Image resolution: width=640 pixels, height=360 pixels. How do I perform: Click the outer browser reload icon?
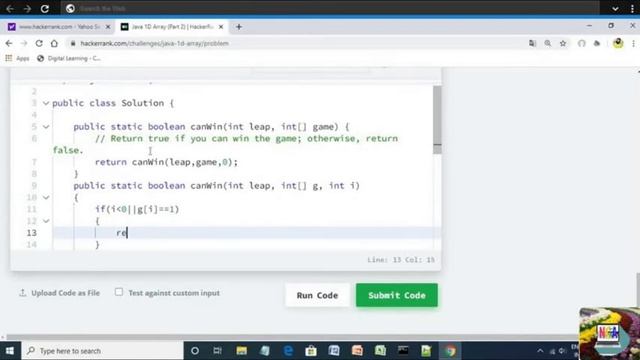pyautogui.click(x=45, y=8)
